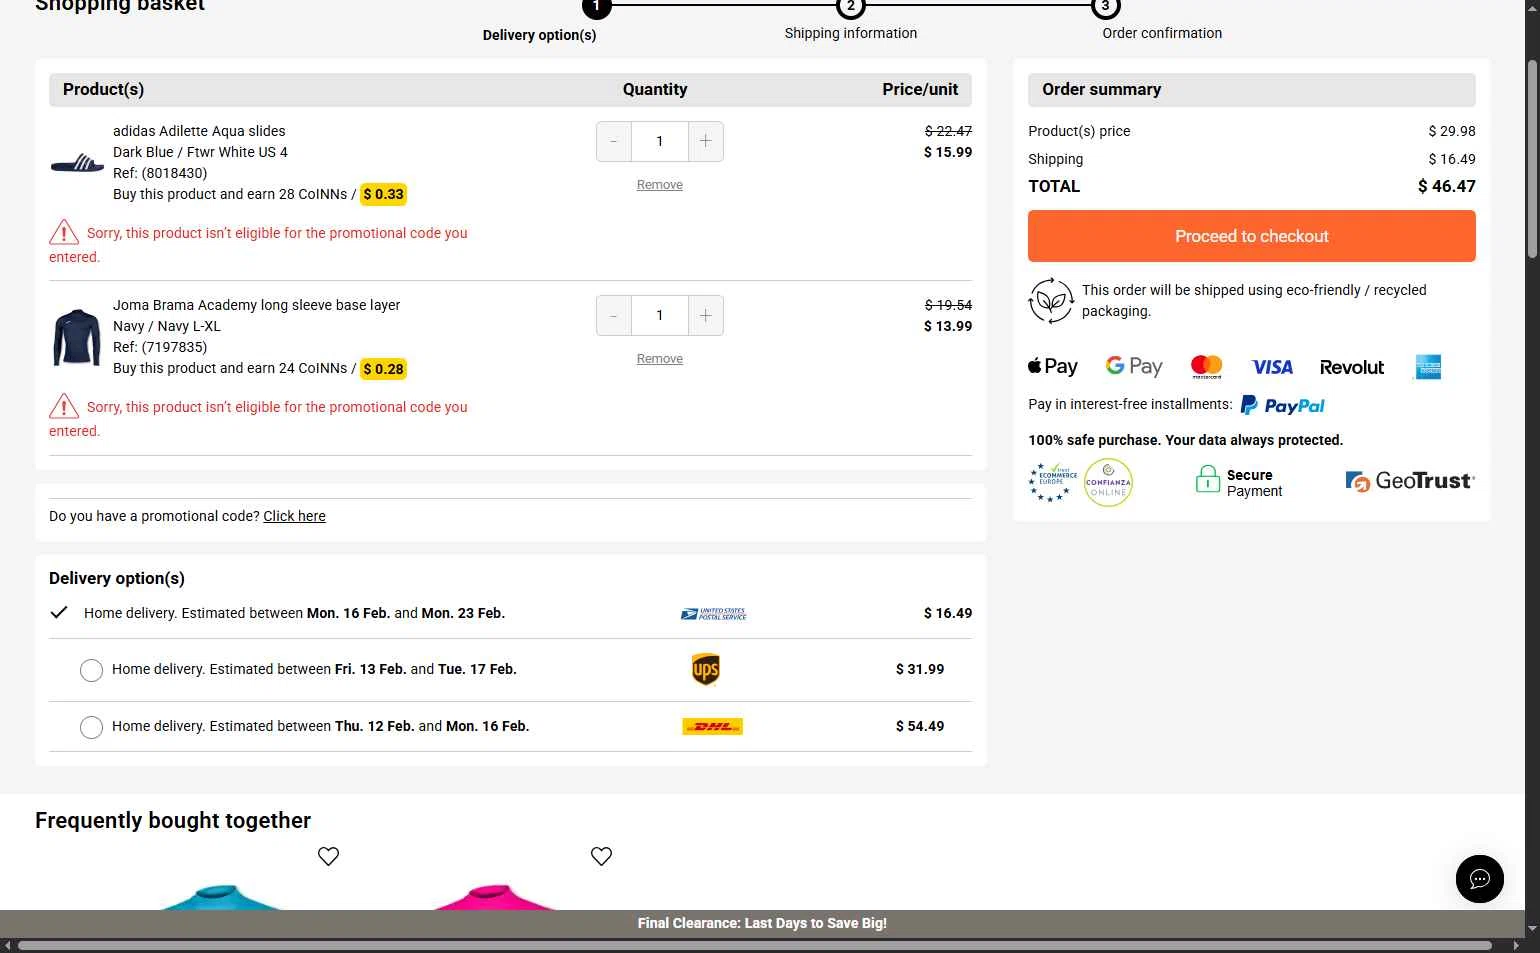Open Joma Brama Academy long sleeve title
The height and width of the screenshot is (953, 1540).
(256, 305)
